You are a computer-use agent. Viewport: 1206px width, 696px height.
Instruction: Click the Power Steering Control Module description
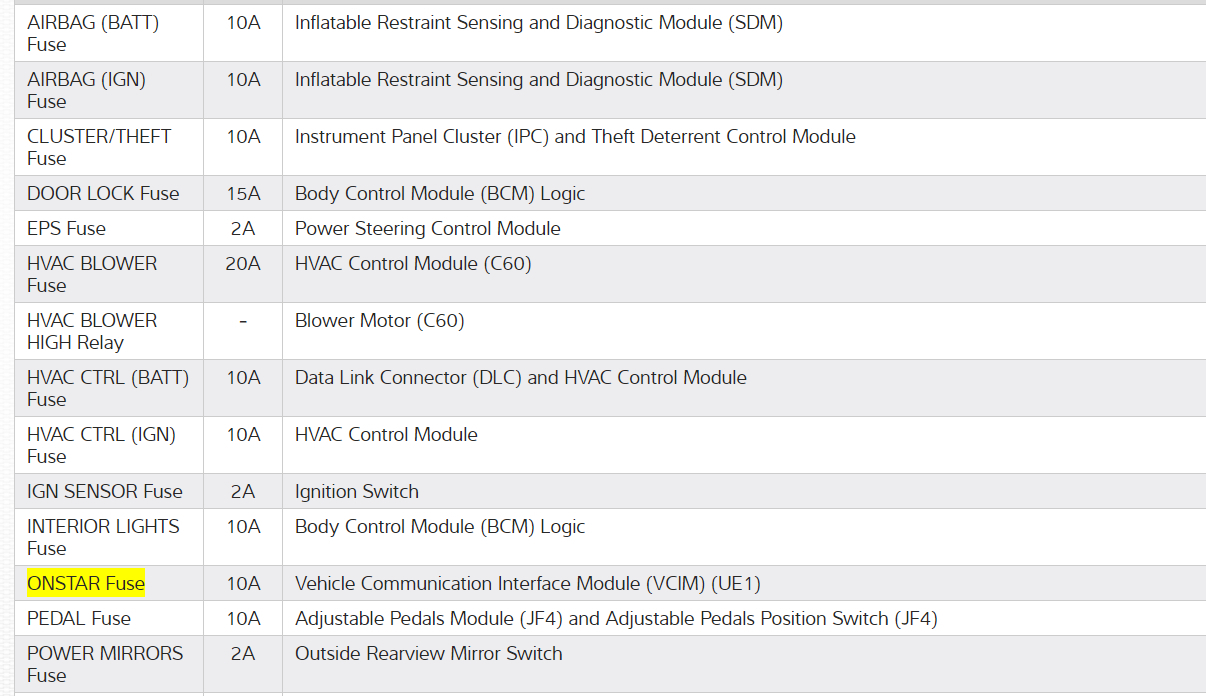428,229
